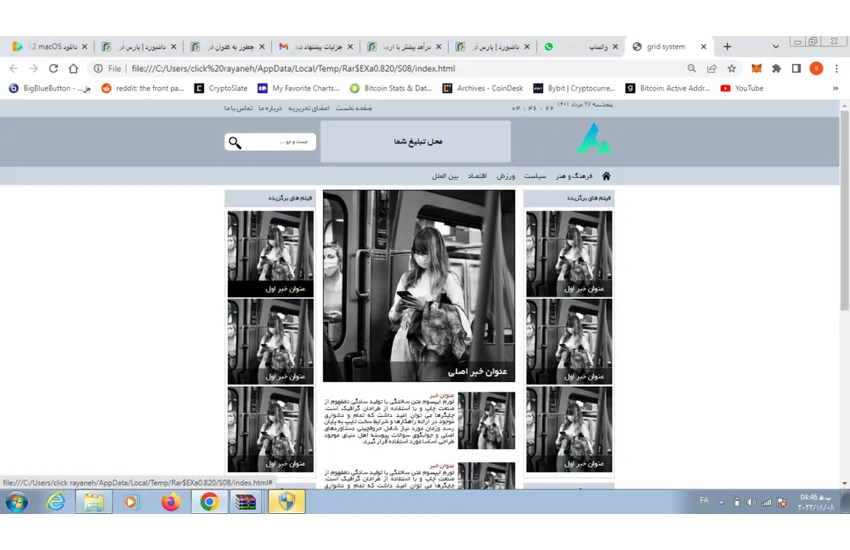This screenshot has width=850, height=550.
Task: Open the file explorer folder in taskbar
Action: pyautogui.click(x=94, y=502)
